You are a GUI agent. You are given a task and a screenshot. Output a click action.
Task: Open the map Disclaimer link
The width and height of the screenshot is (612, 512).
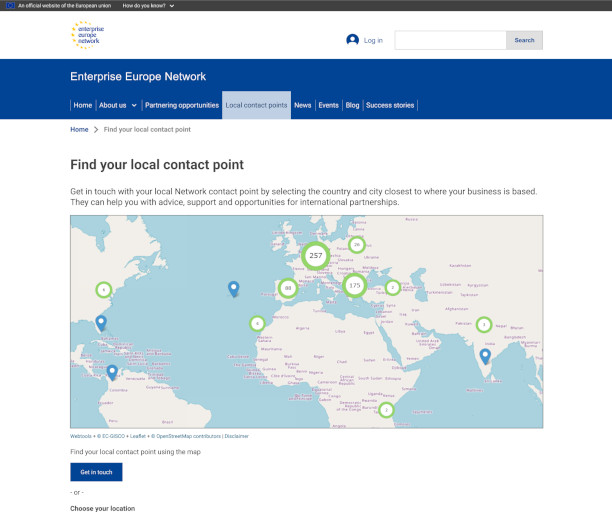click(x=237, y=436)
